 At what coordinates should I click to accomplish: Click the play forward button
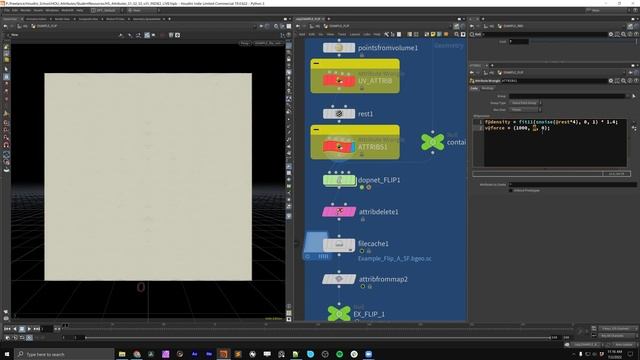click(x=29, y=329)
